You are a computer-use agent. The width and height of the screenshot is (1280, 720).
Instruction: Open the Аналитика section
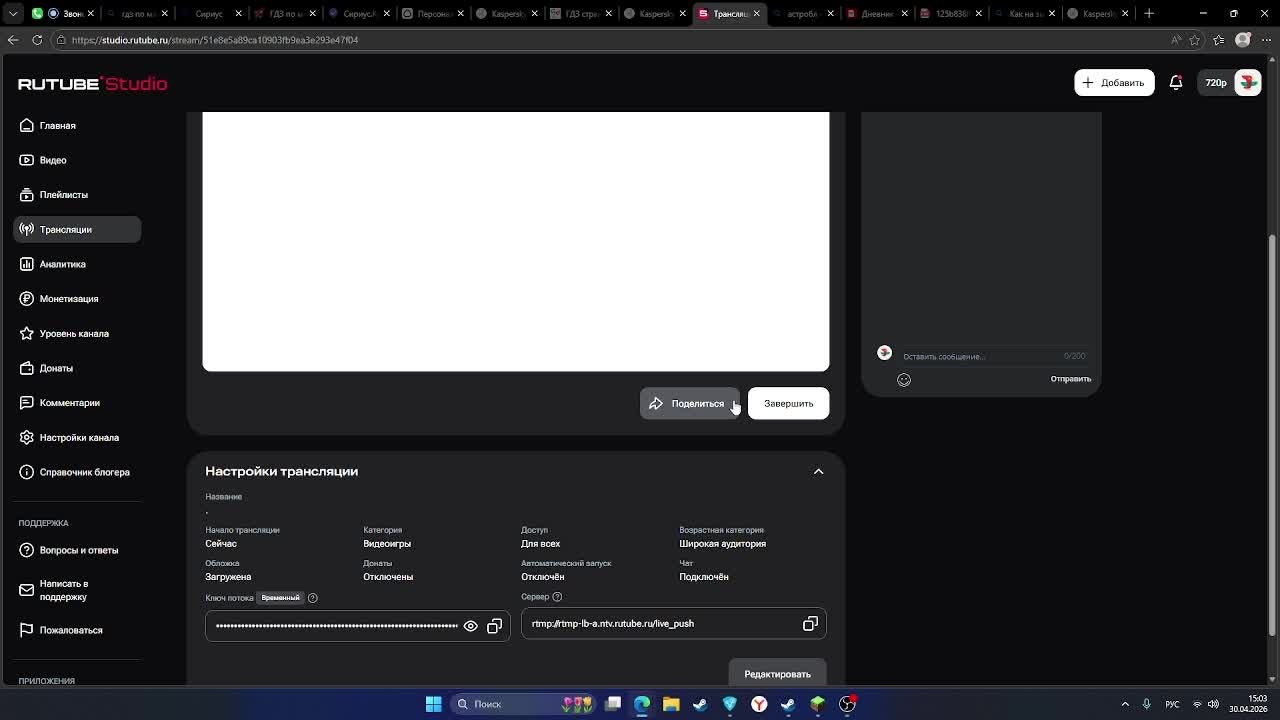click(77, 264)
